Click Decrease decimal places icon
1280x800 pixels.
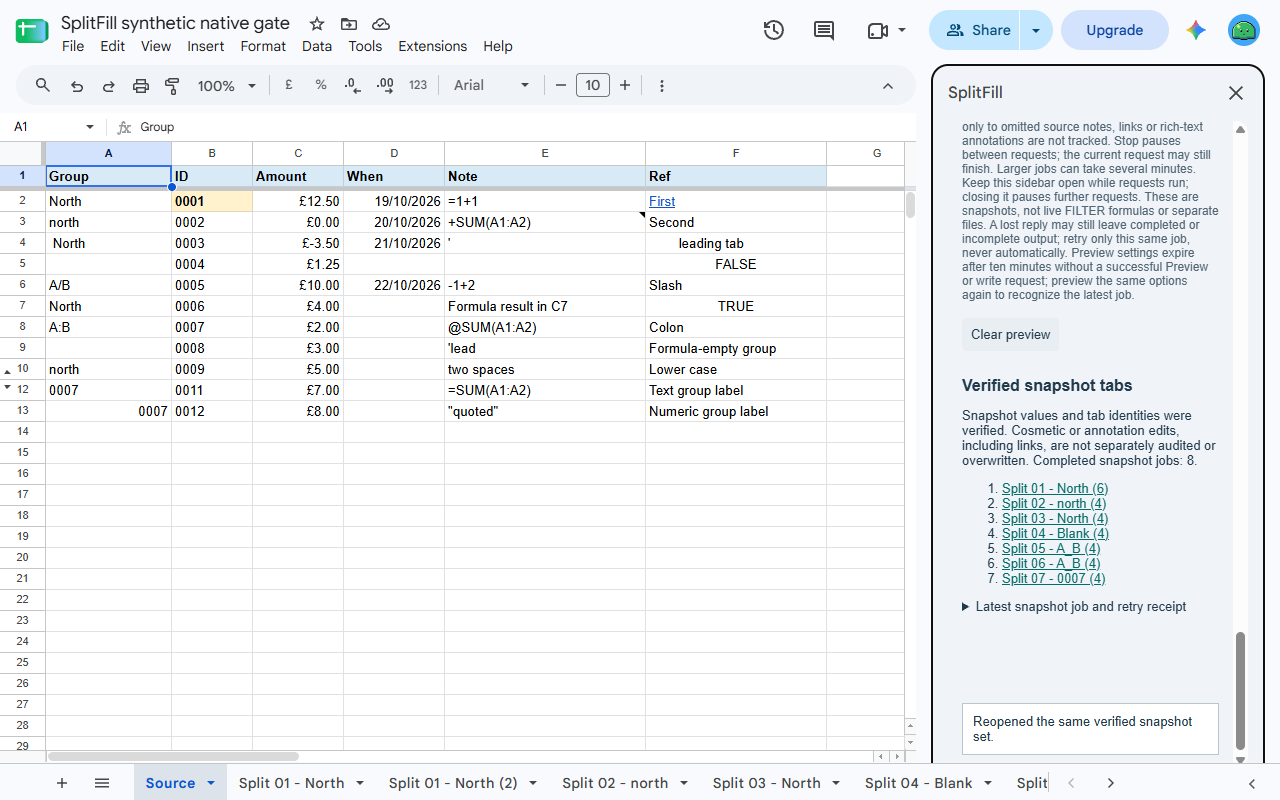[352, 86]
